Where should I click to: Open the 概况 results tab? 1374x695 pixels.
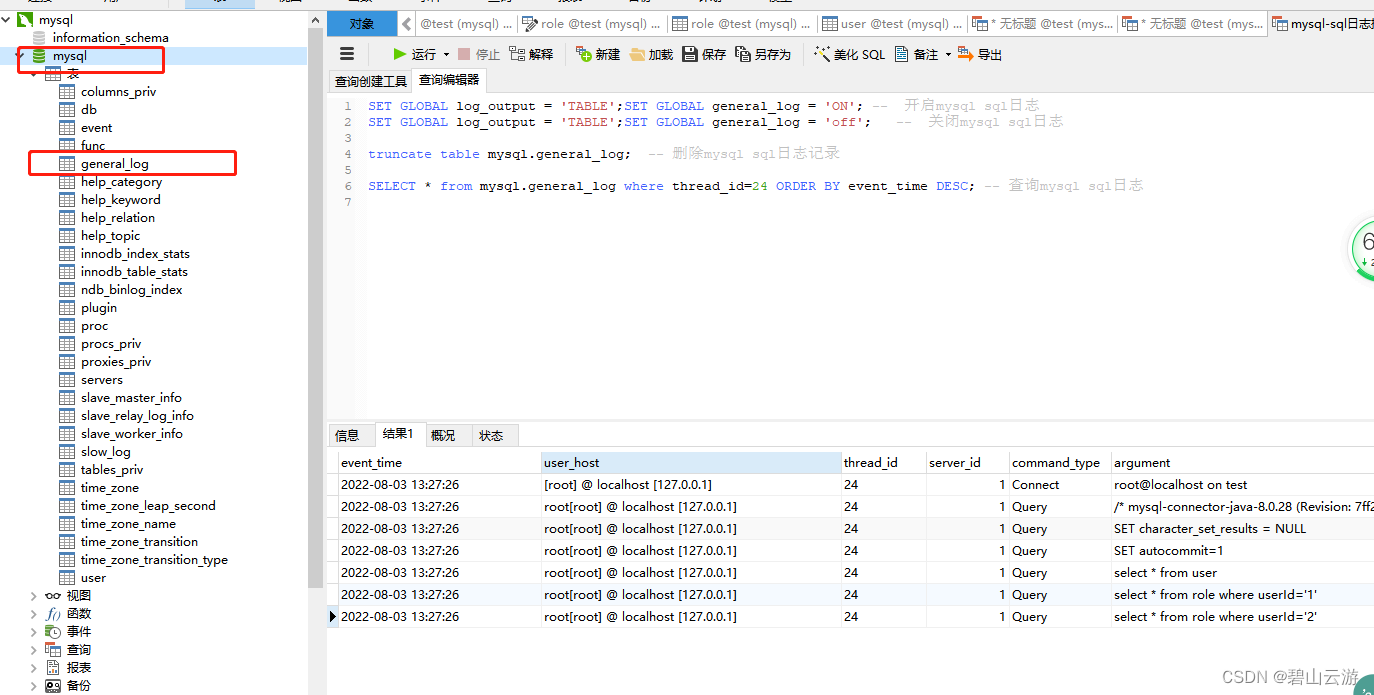(446, 434)
